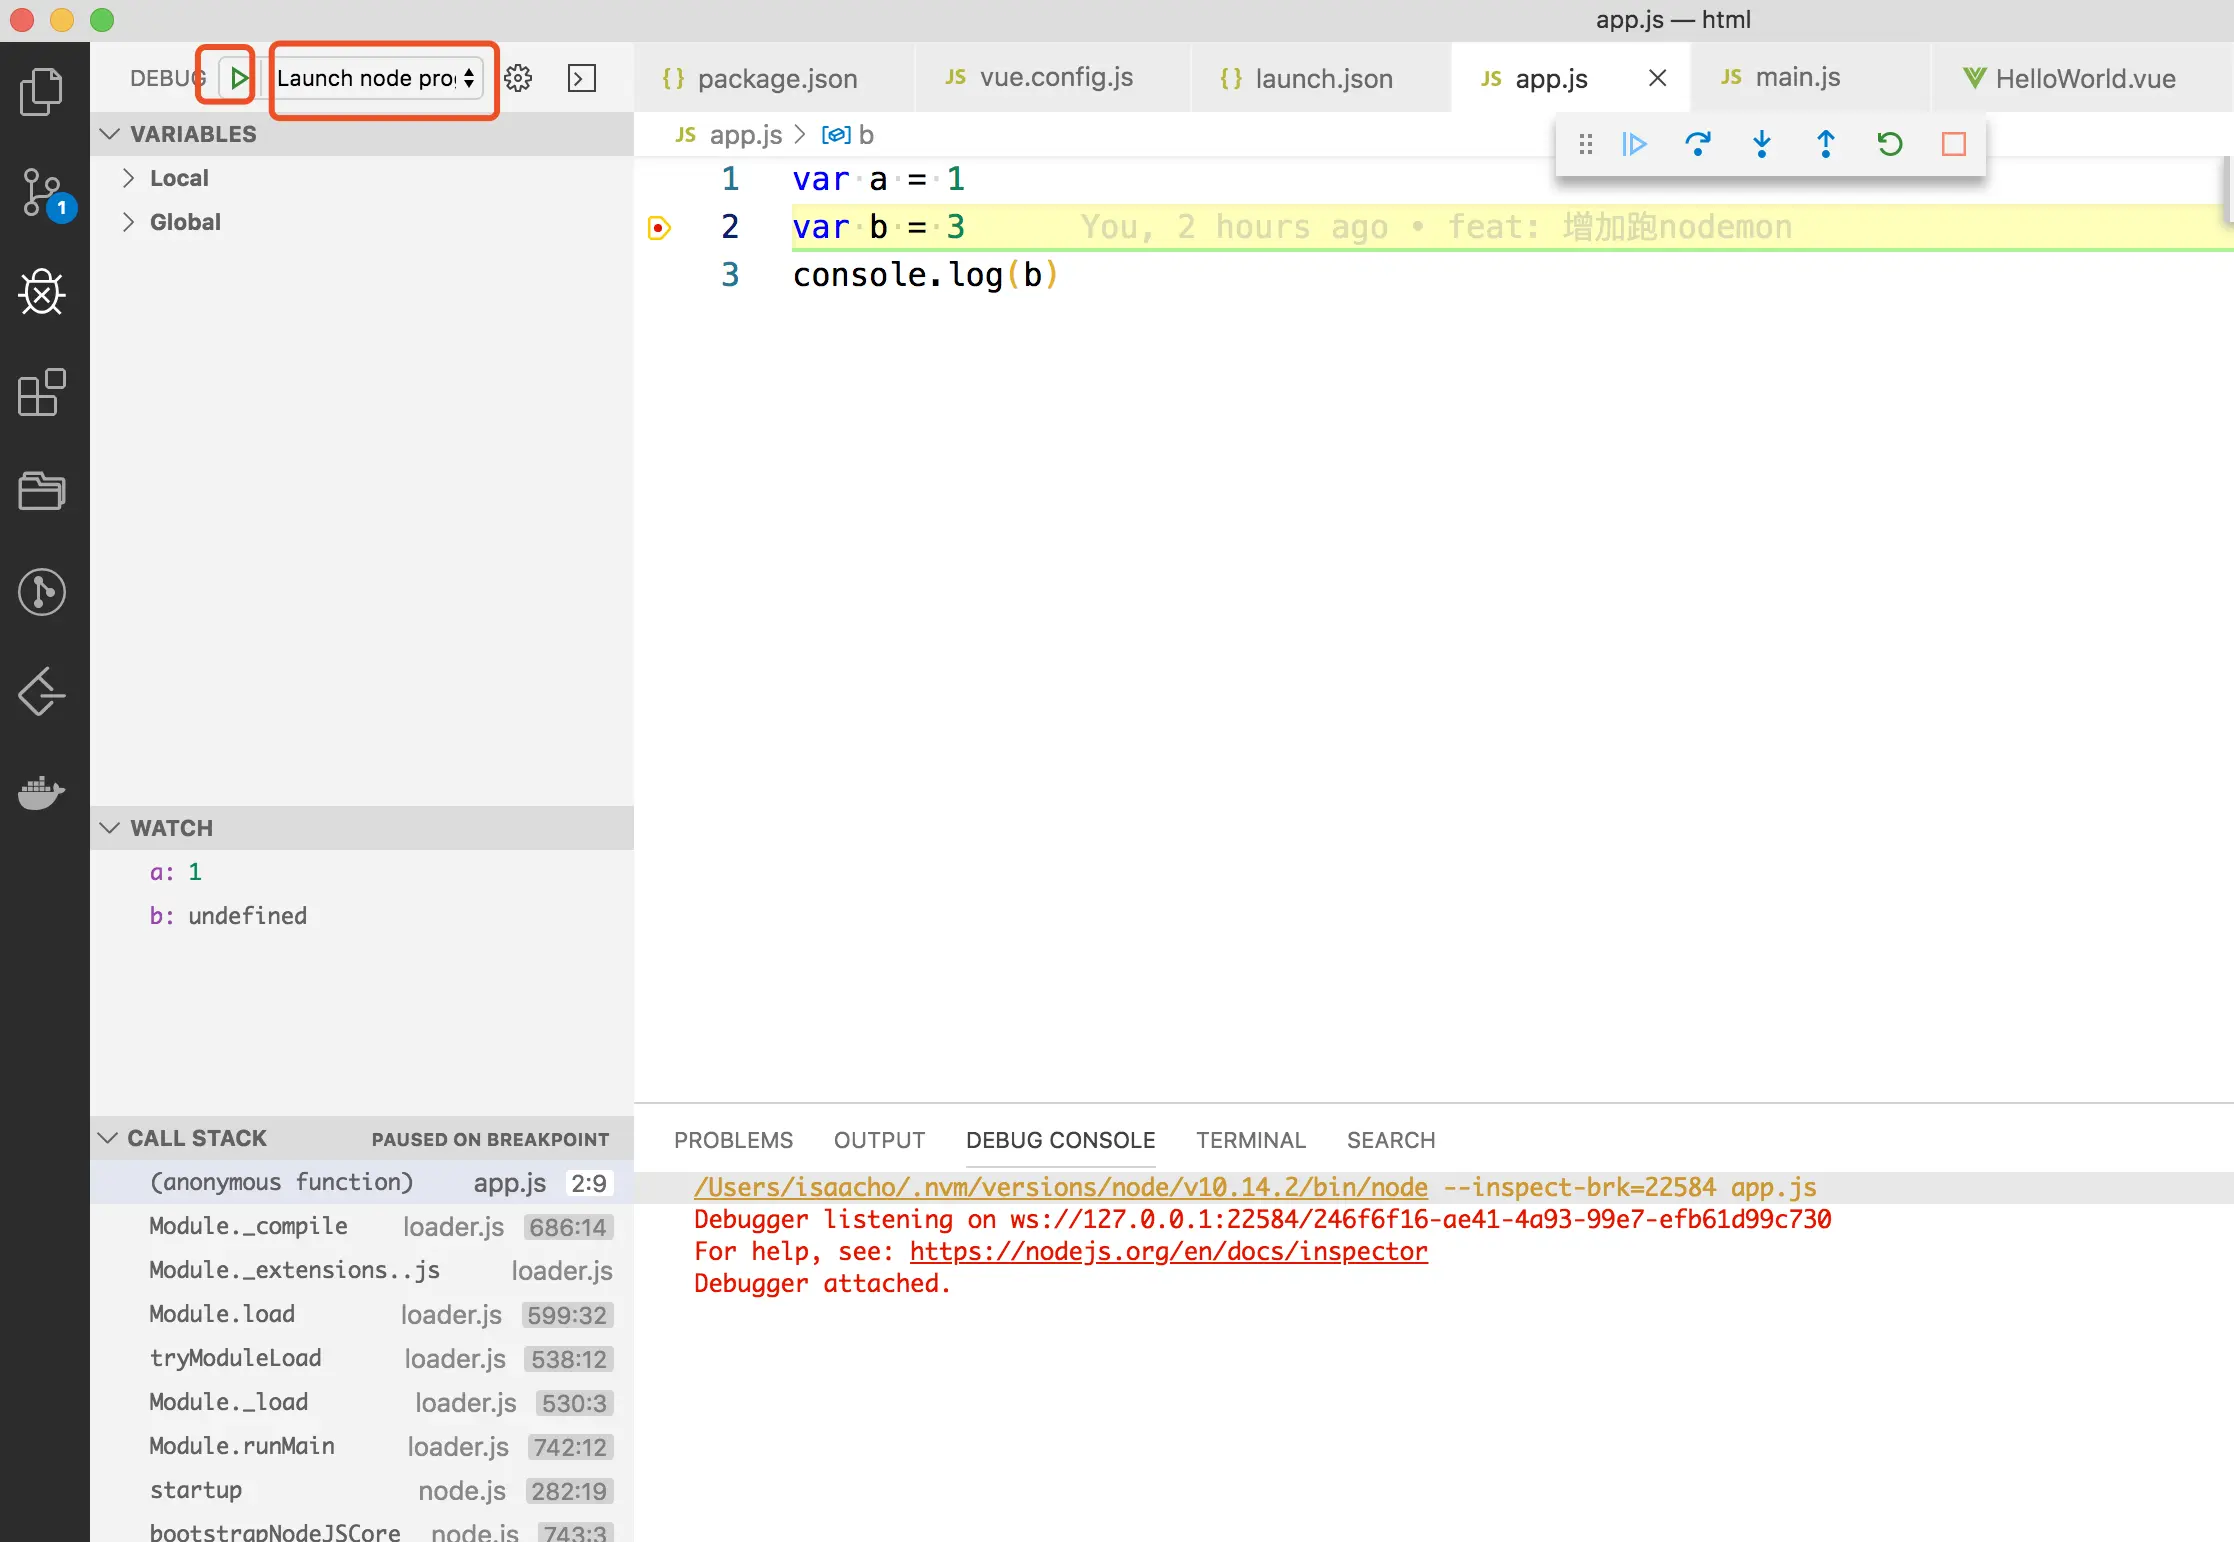Stop debugging with the red square
This screenshot has width=2234, height=1542.
pyautogui.click(x=1954, y=144)
